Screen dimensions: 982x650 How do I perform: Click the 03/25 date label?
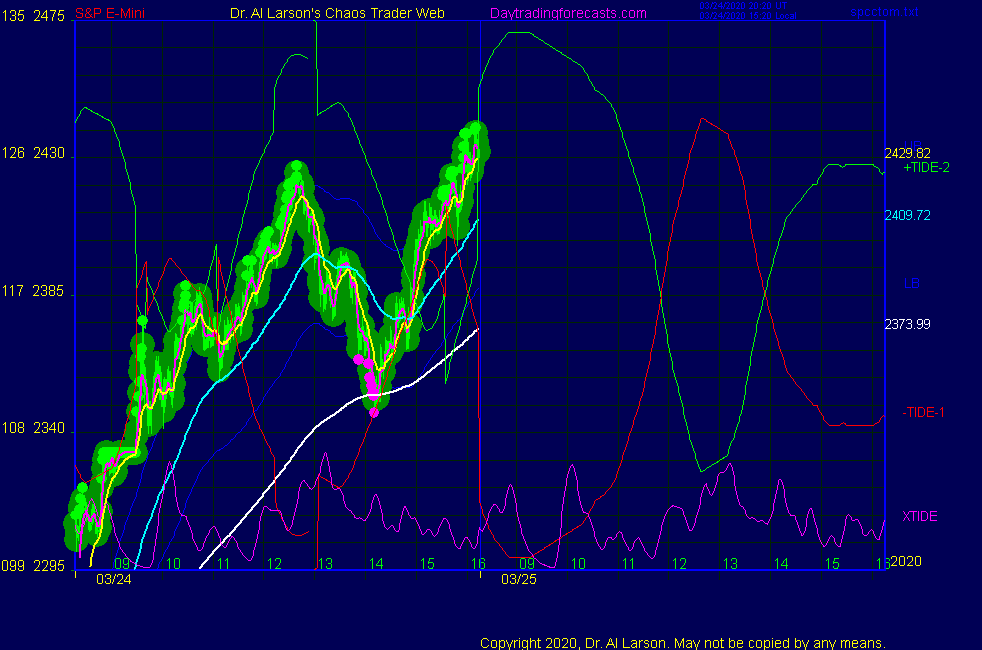(x=519, y=578)
